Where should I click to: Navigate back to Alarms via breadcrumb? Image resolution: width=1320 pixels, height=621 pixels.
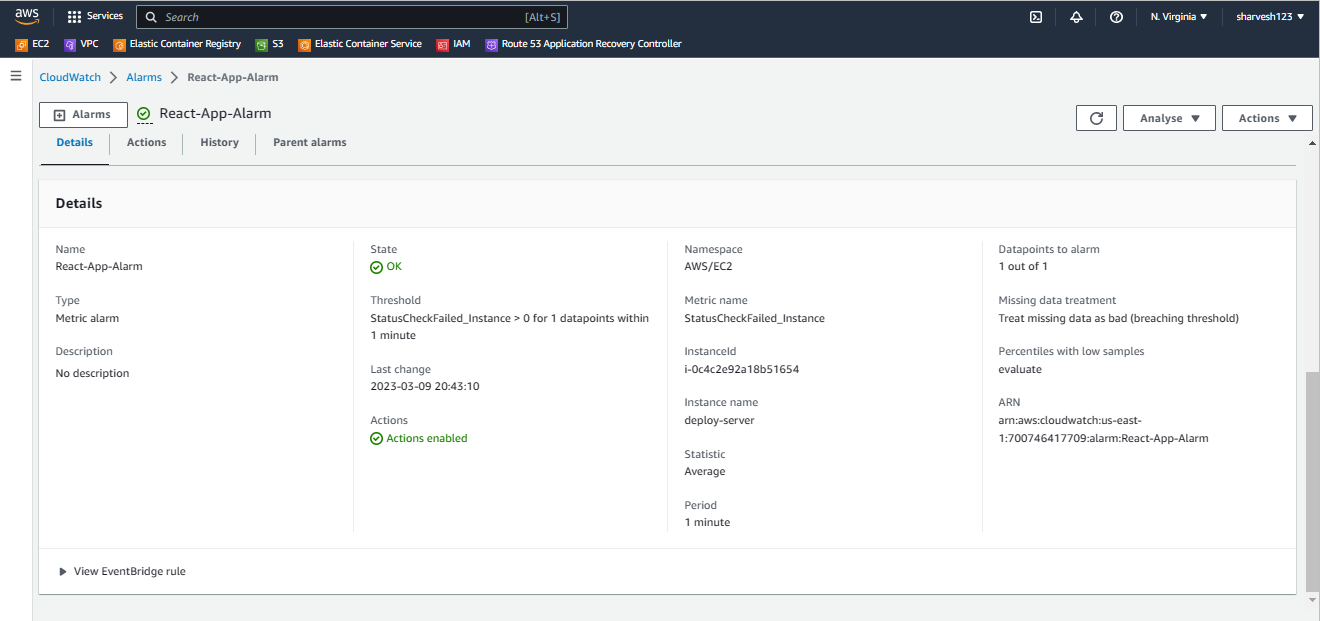pyautogui.click(x=143, y=77)
